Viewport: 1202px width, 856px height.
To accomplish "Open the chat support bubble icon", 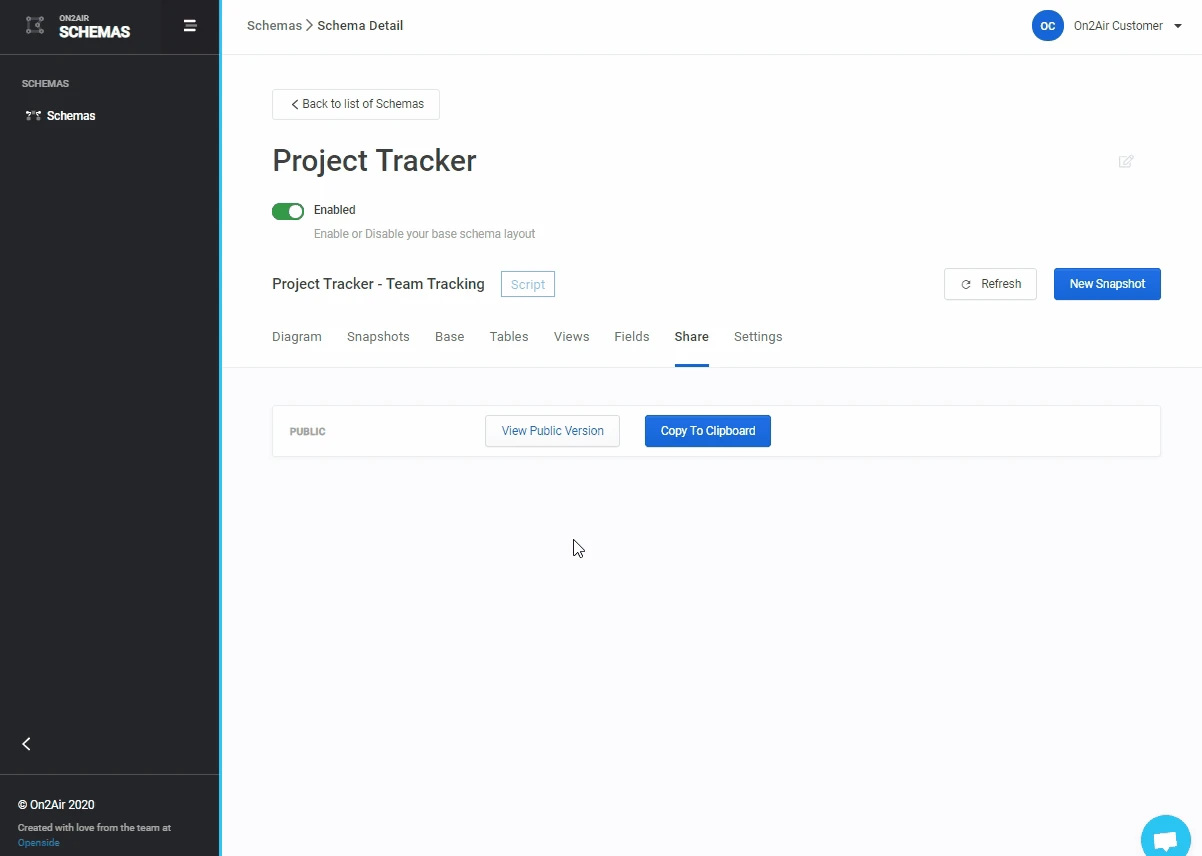I will pyautogui.click(x=1165, y=840).
